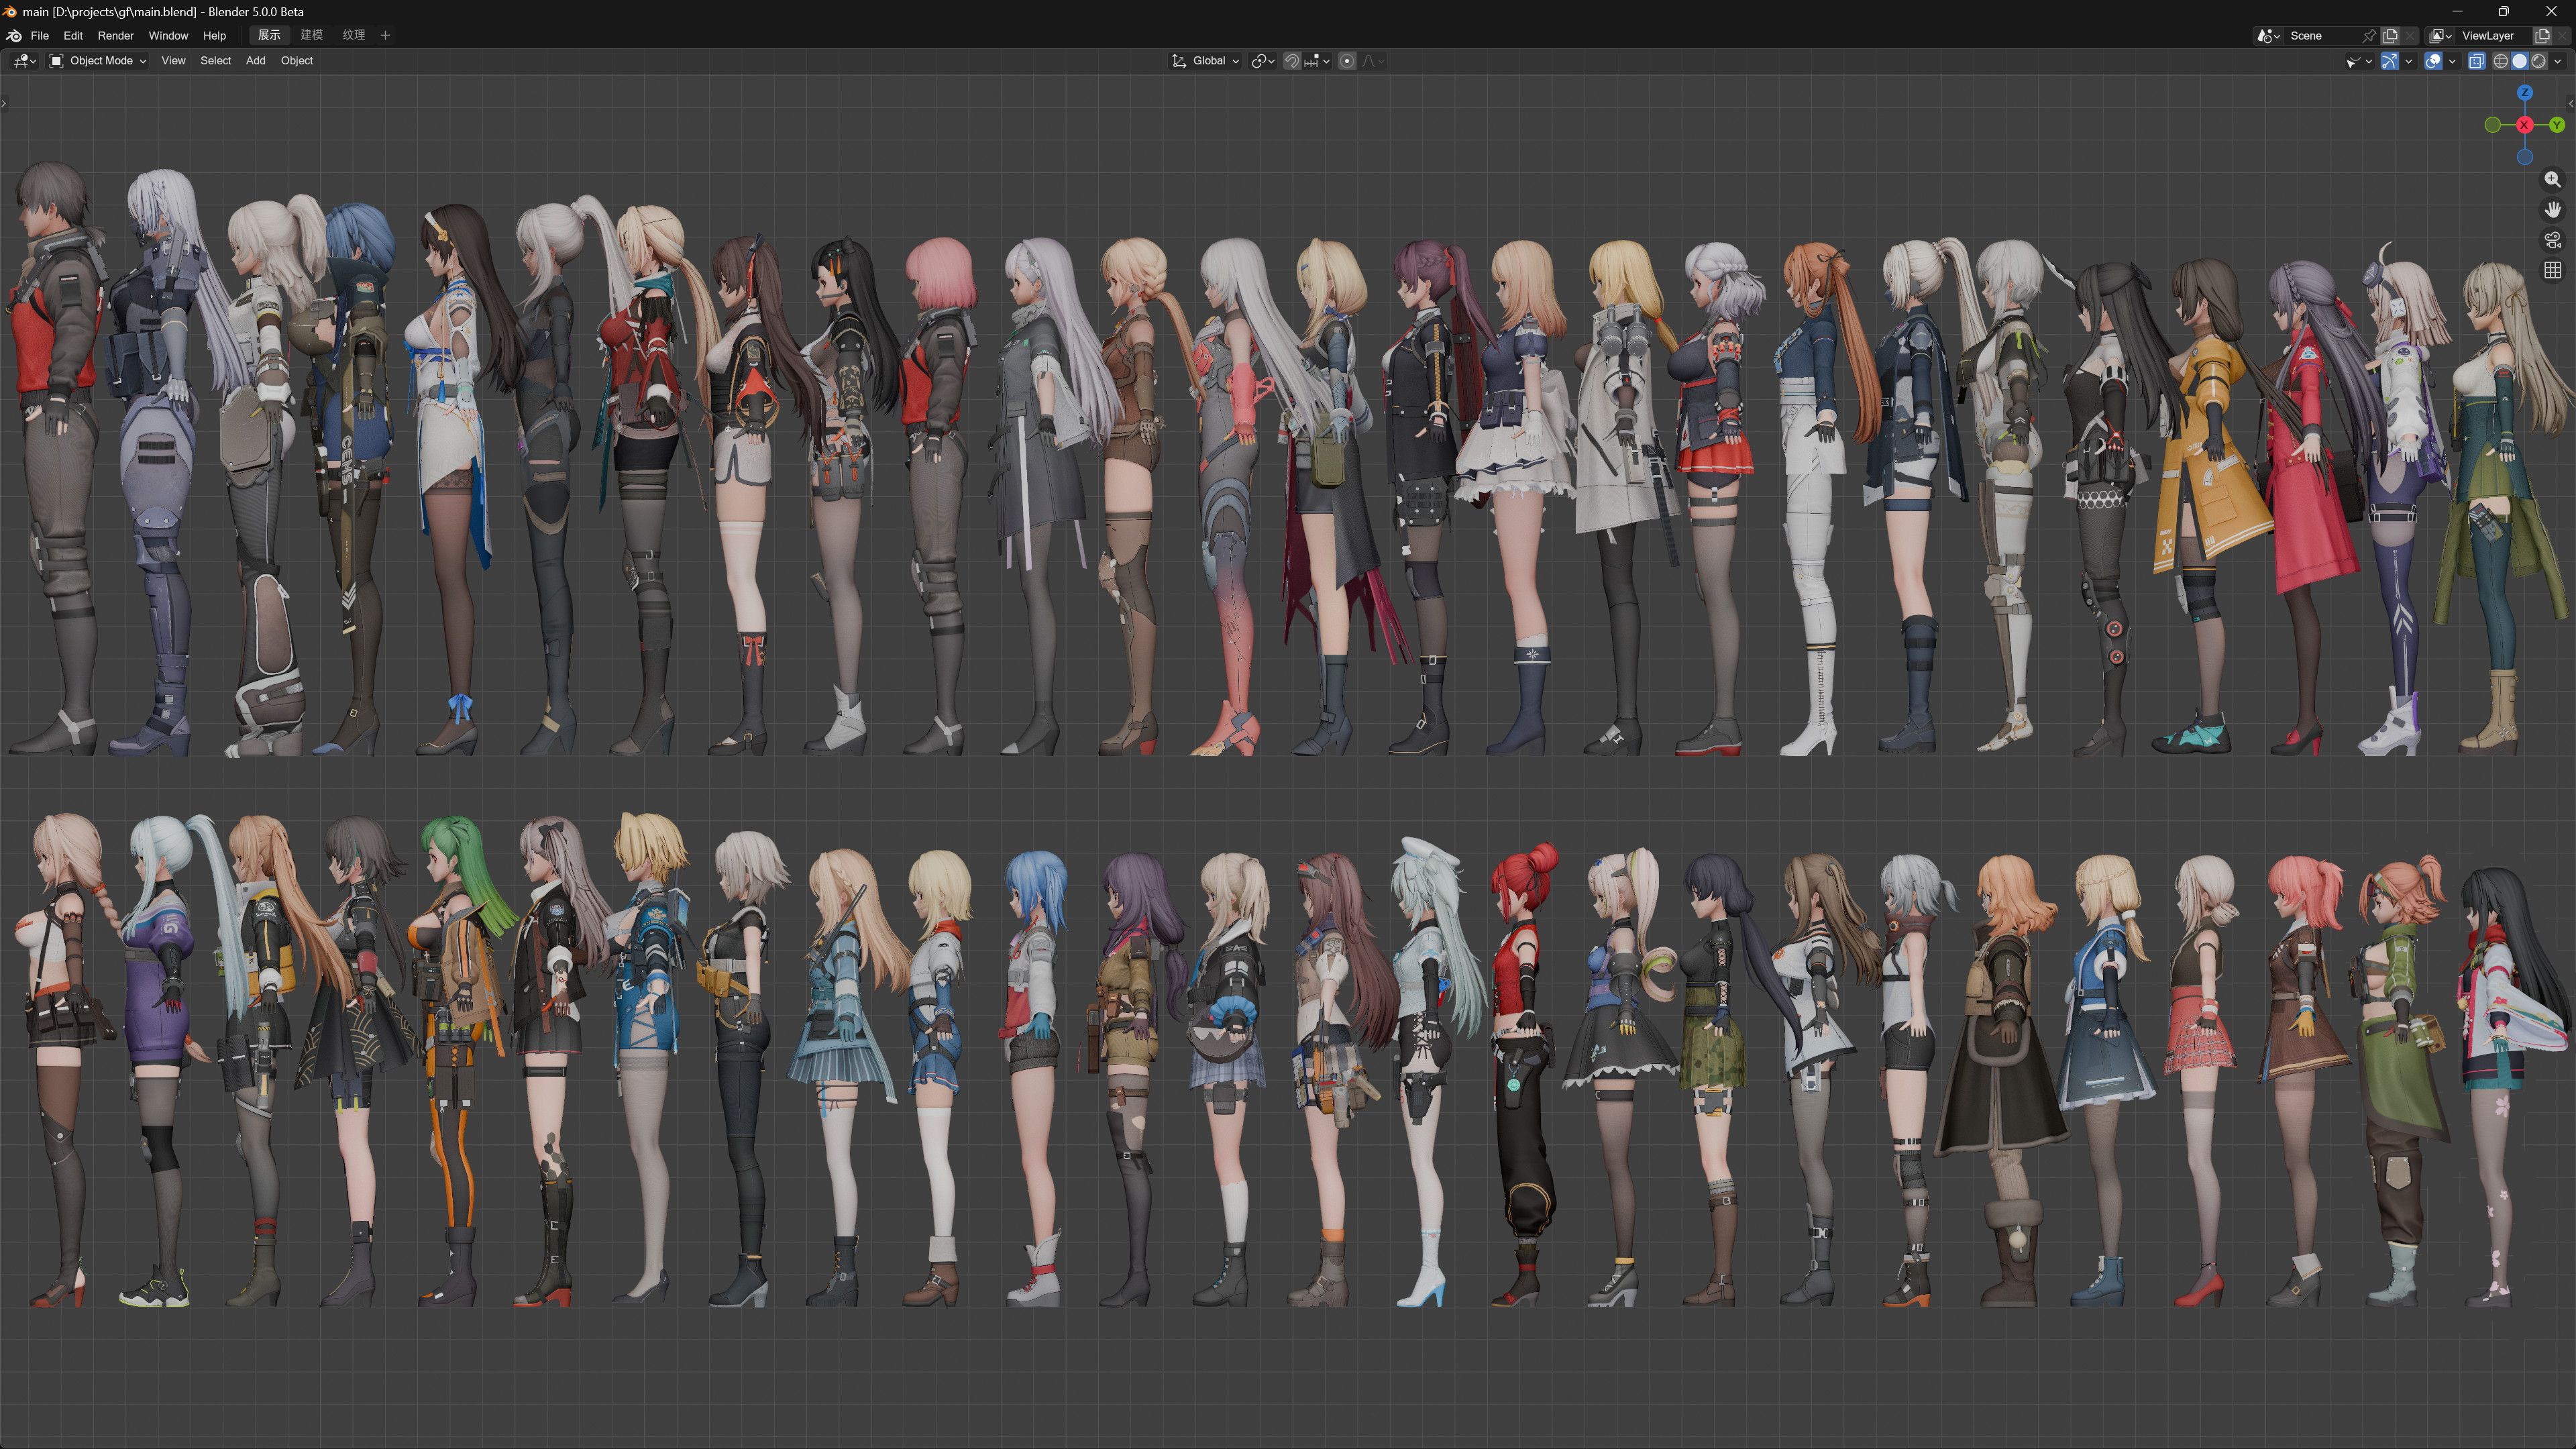Open the Add menu in header

tap(255, 61)
